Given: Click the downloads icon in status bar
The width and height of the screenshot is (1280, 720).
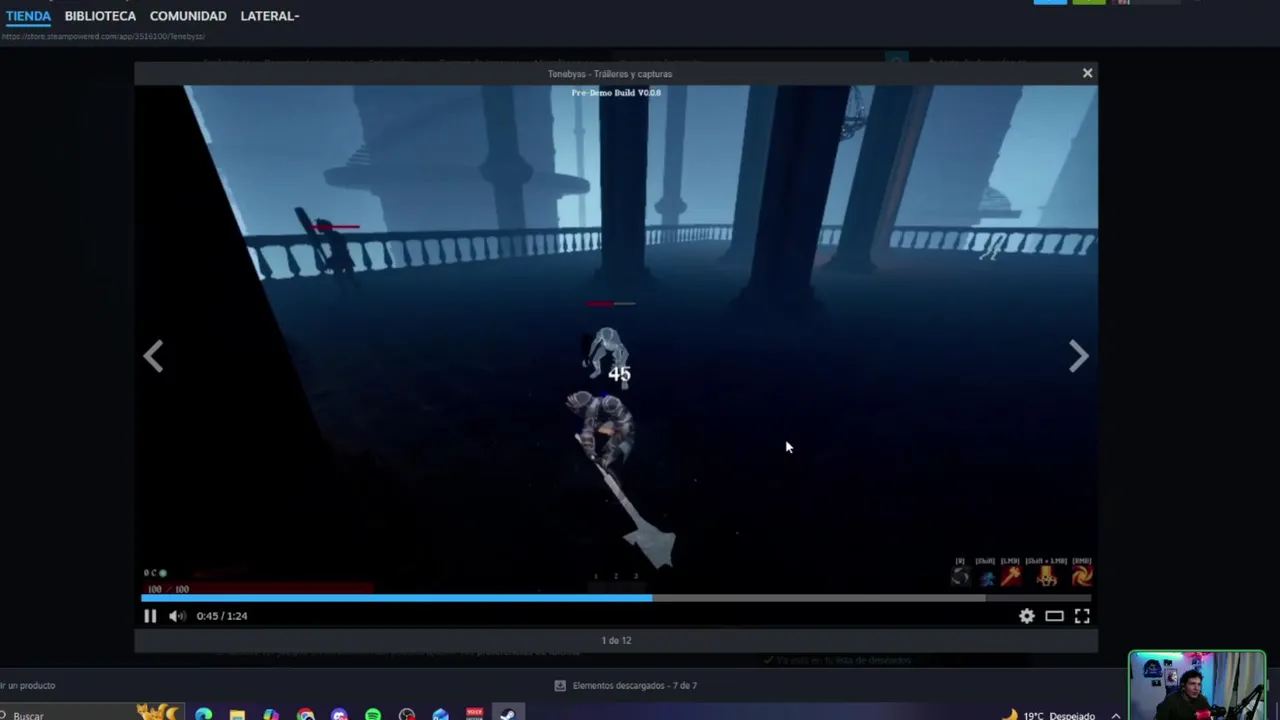Looking at the screenshot, I should (560, 685).
